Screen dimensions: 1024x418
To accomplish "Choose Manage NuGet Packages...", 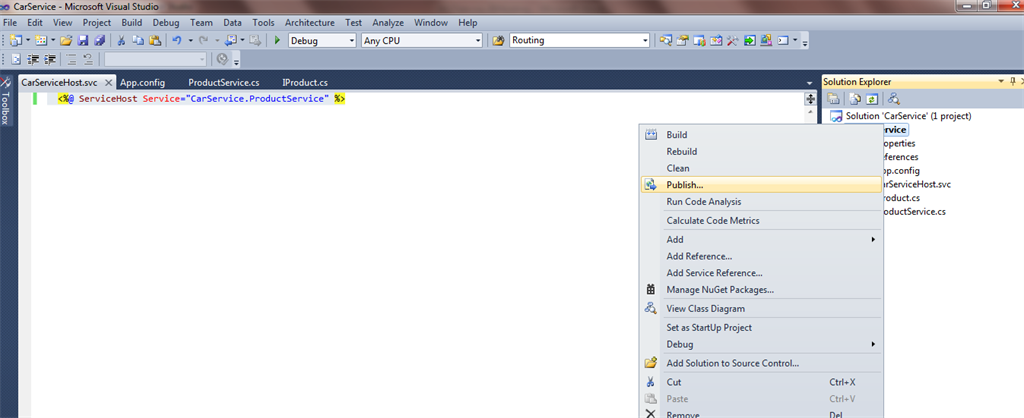I will [x=761, y=289].
